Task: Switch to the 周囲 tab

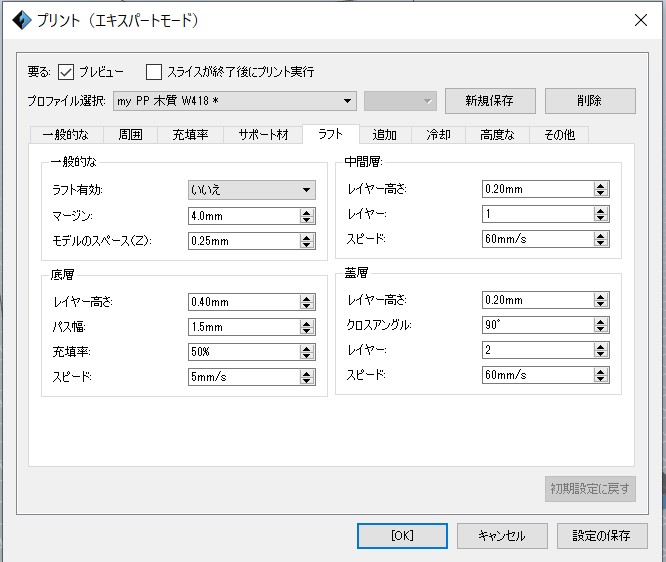Action: tap(130, 135)
